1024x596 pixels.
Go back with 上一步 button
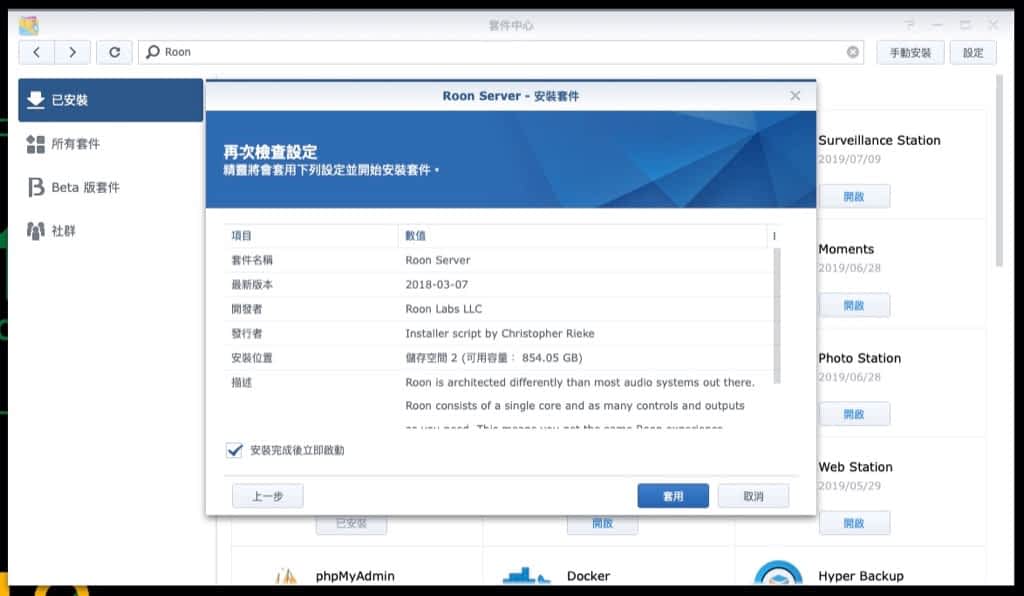(x=268, y=496)
